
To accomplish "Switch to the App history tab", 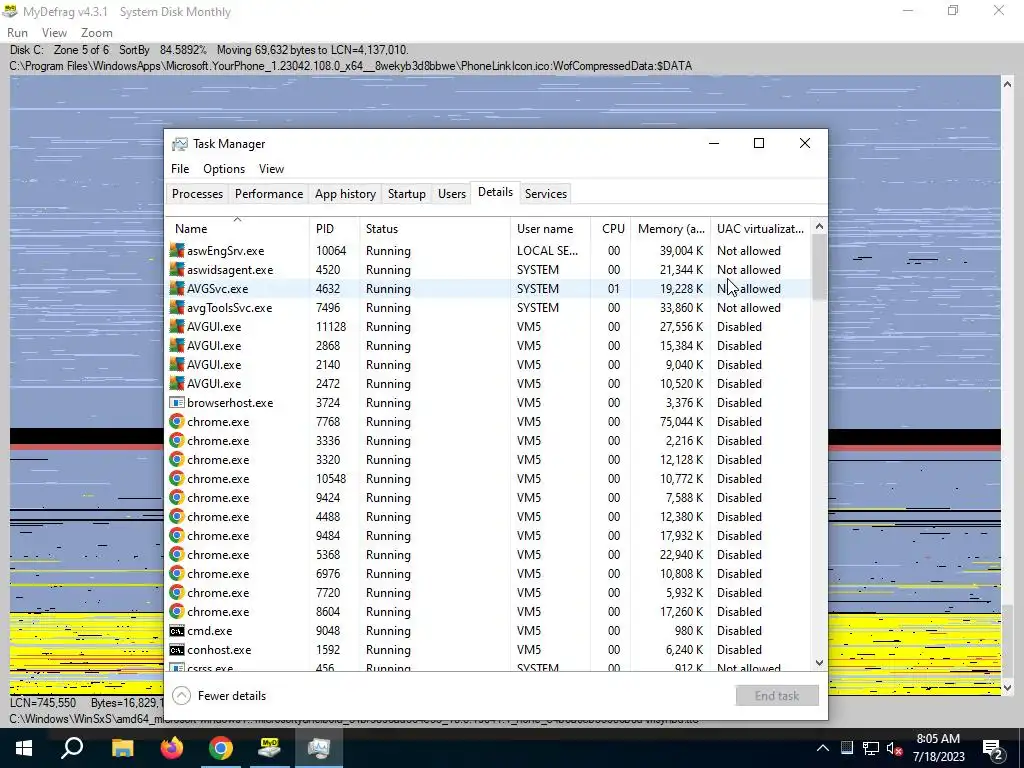I will coord(345,194).
